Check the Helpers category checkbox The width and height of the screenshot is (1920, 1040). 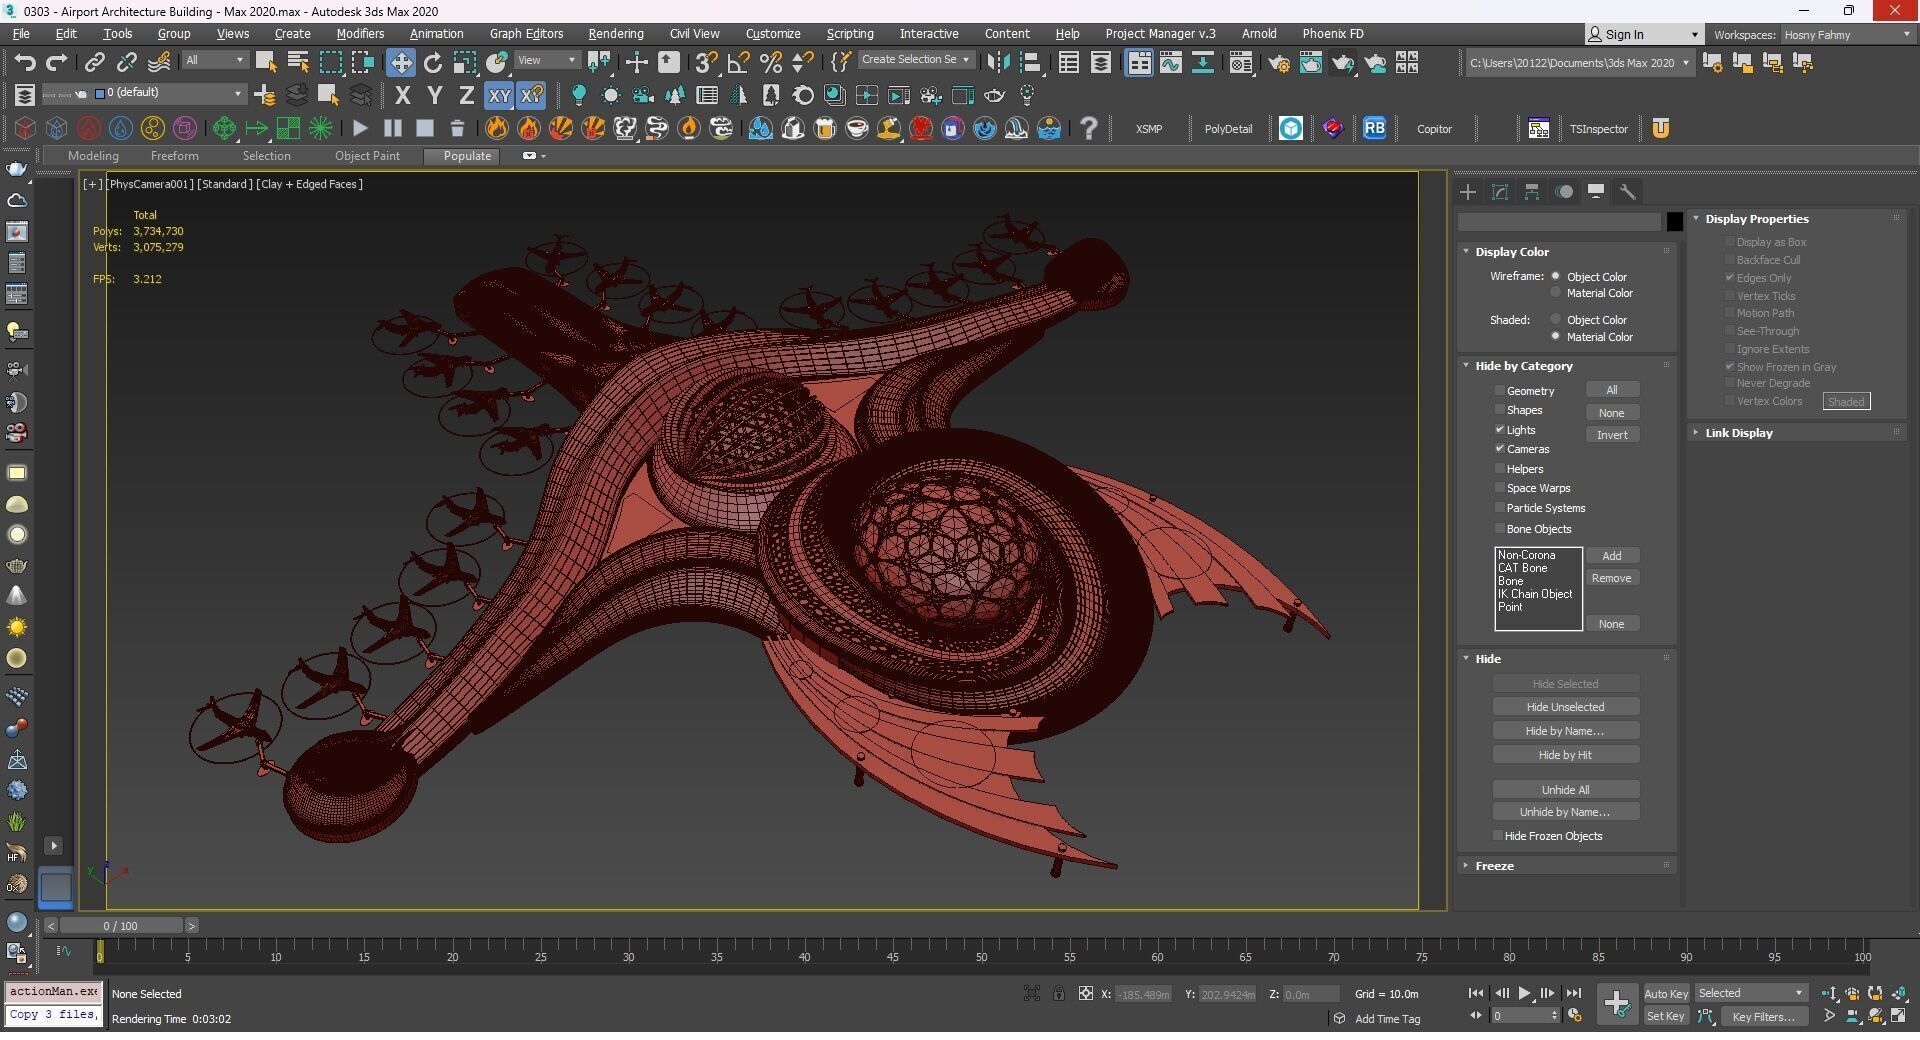coord(1499,468)
